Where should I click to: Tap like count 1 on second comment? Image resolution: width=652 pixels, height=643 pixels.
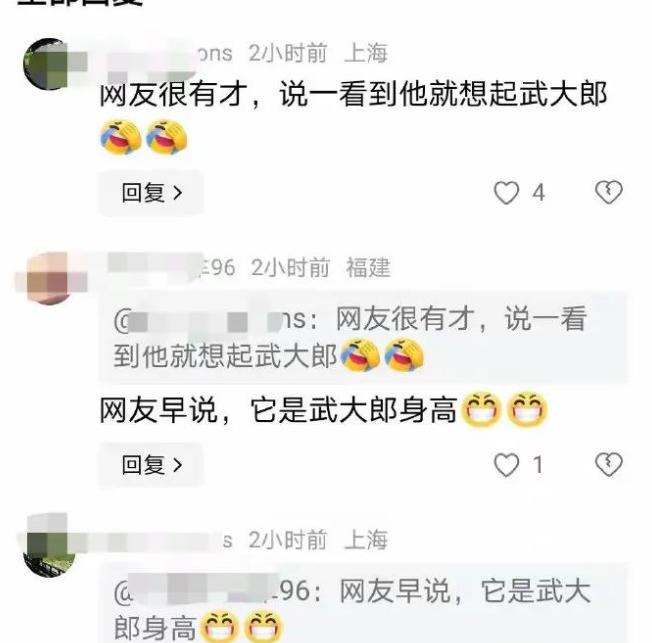tap(538, 465)
